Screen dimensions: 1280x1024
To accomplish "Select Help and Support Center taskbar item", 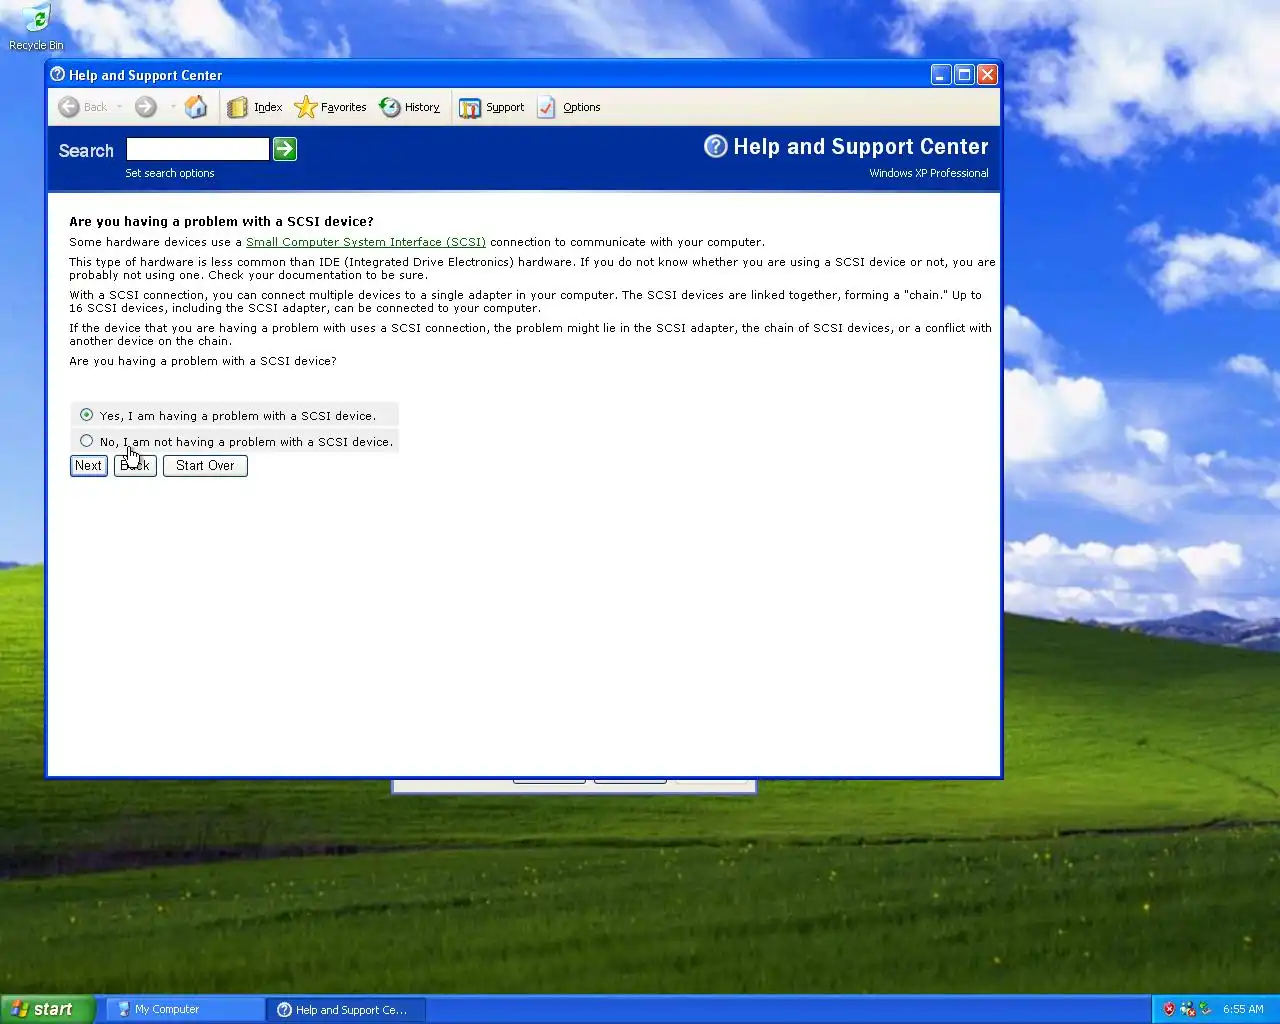I will click(346, 1009).
